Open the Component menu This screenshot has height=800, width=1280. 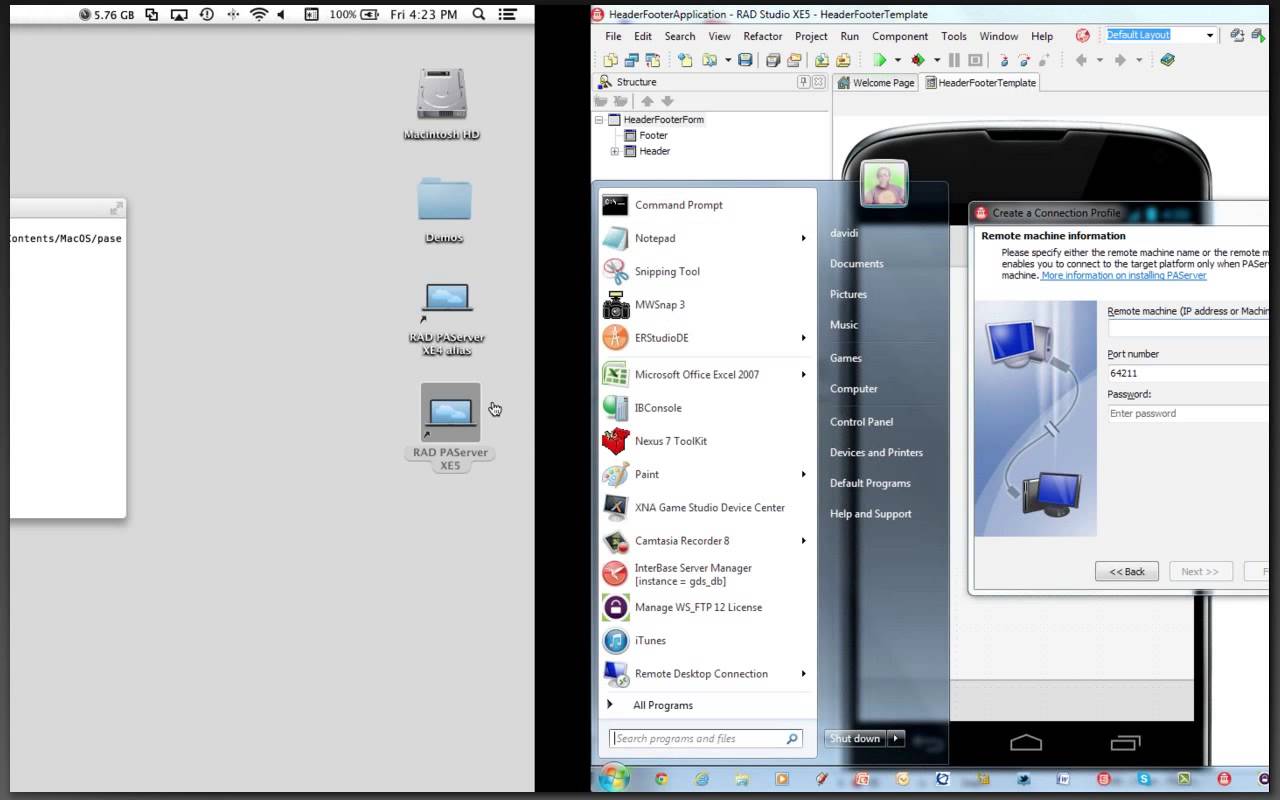click(x=900, y=36)
